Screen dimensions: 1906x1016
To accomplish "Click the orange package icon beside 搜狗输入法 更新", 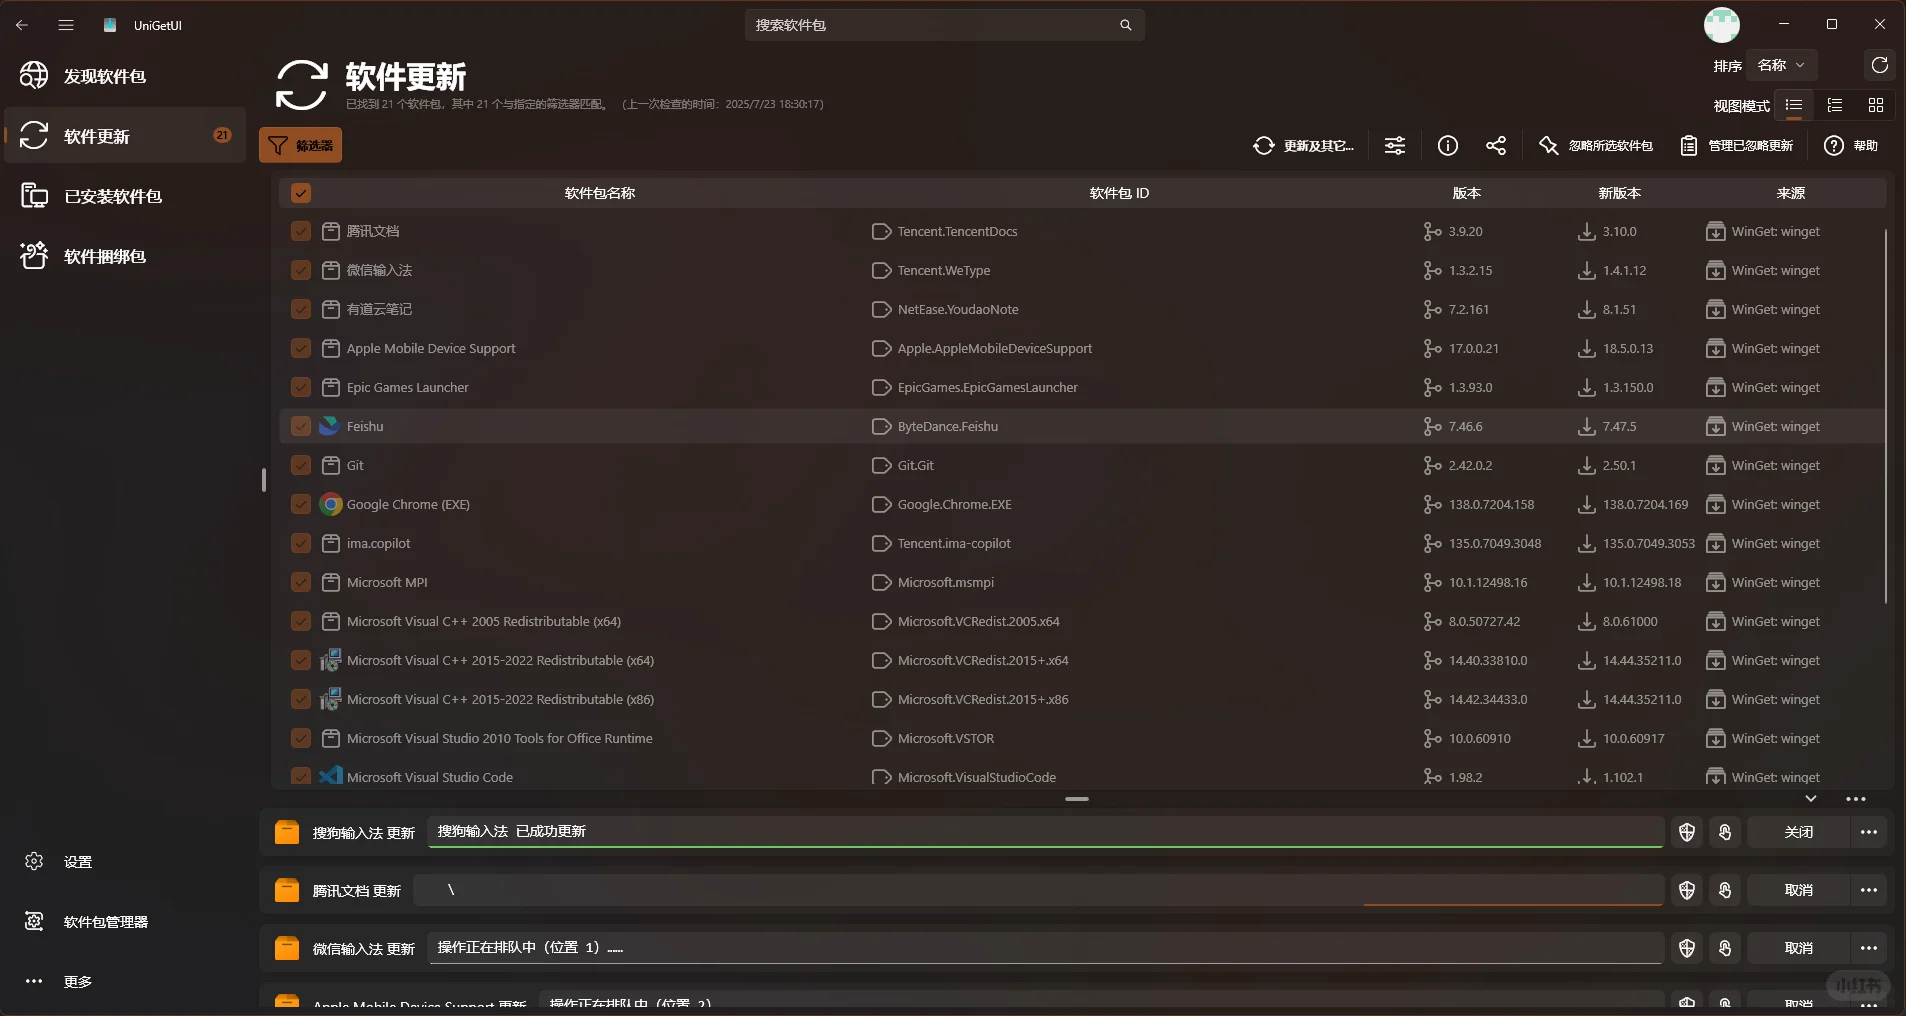I will point(287,832).
